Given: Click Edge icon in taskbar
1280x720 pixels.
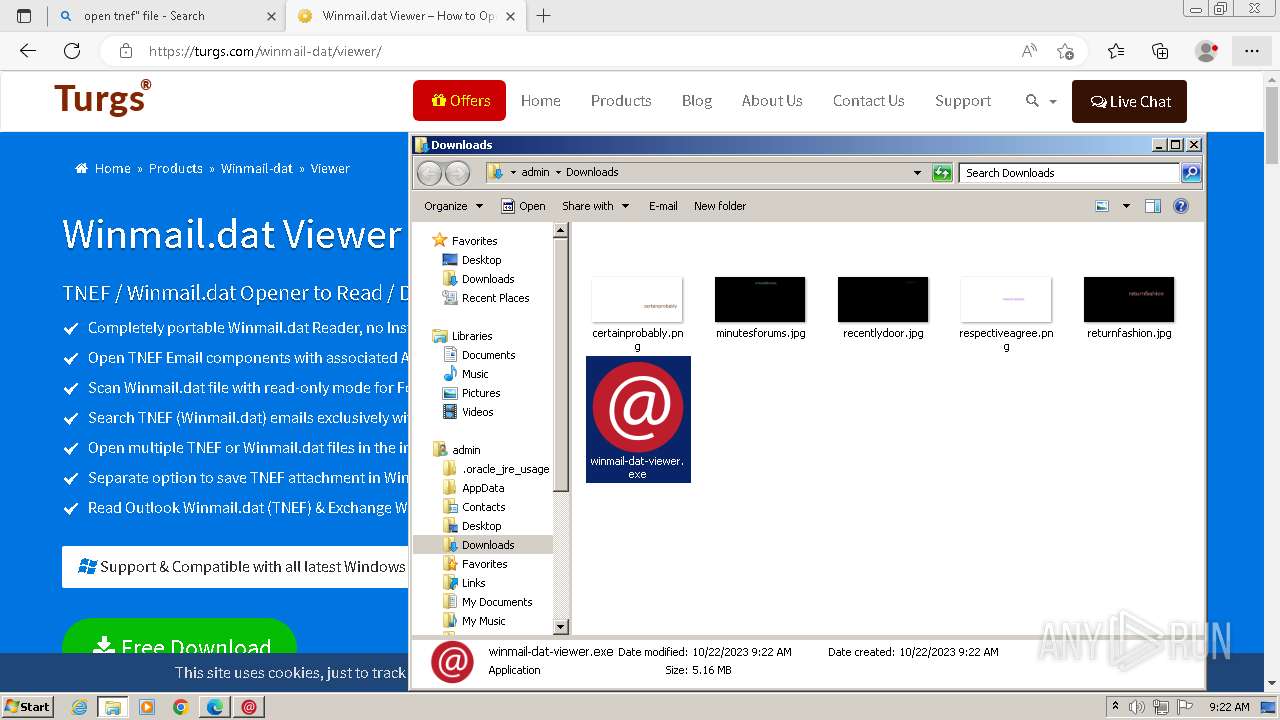Looking at the screenshot, I should (x=215, y=707).
